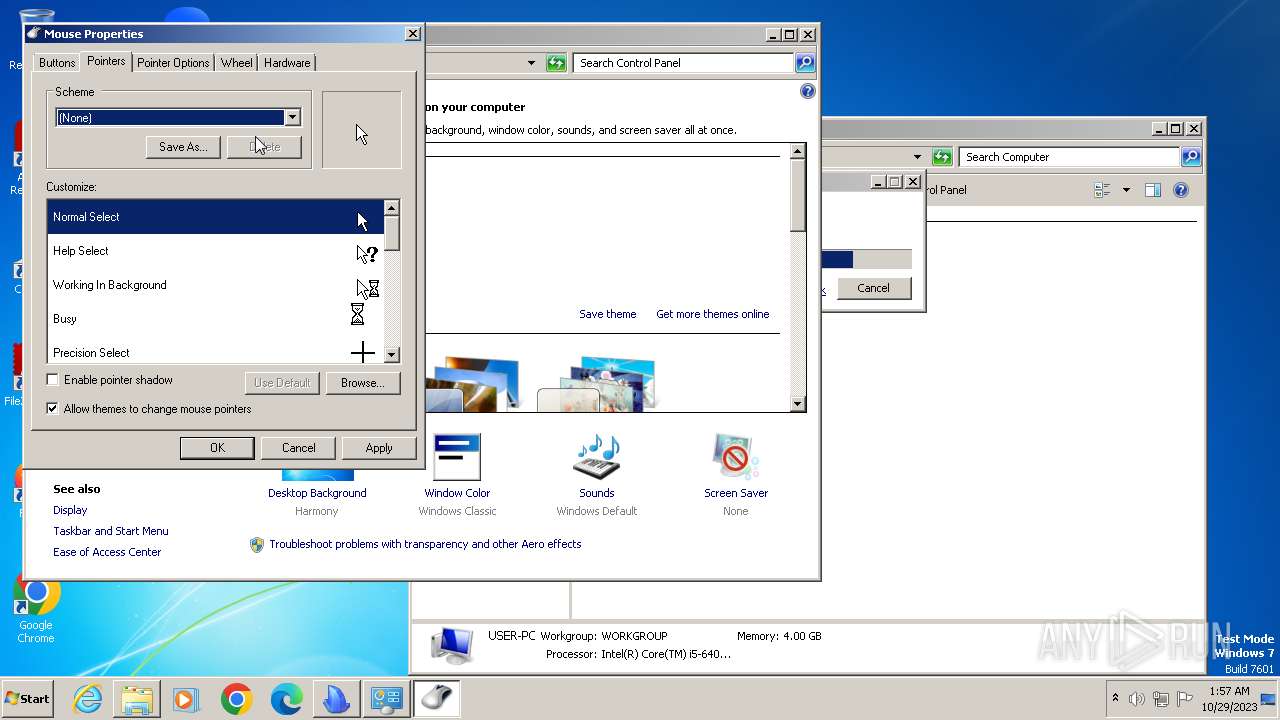Launch Microsoft Edge from the taskbar
The width and height of the screenshot is (1280, 720).
287,699
